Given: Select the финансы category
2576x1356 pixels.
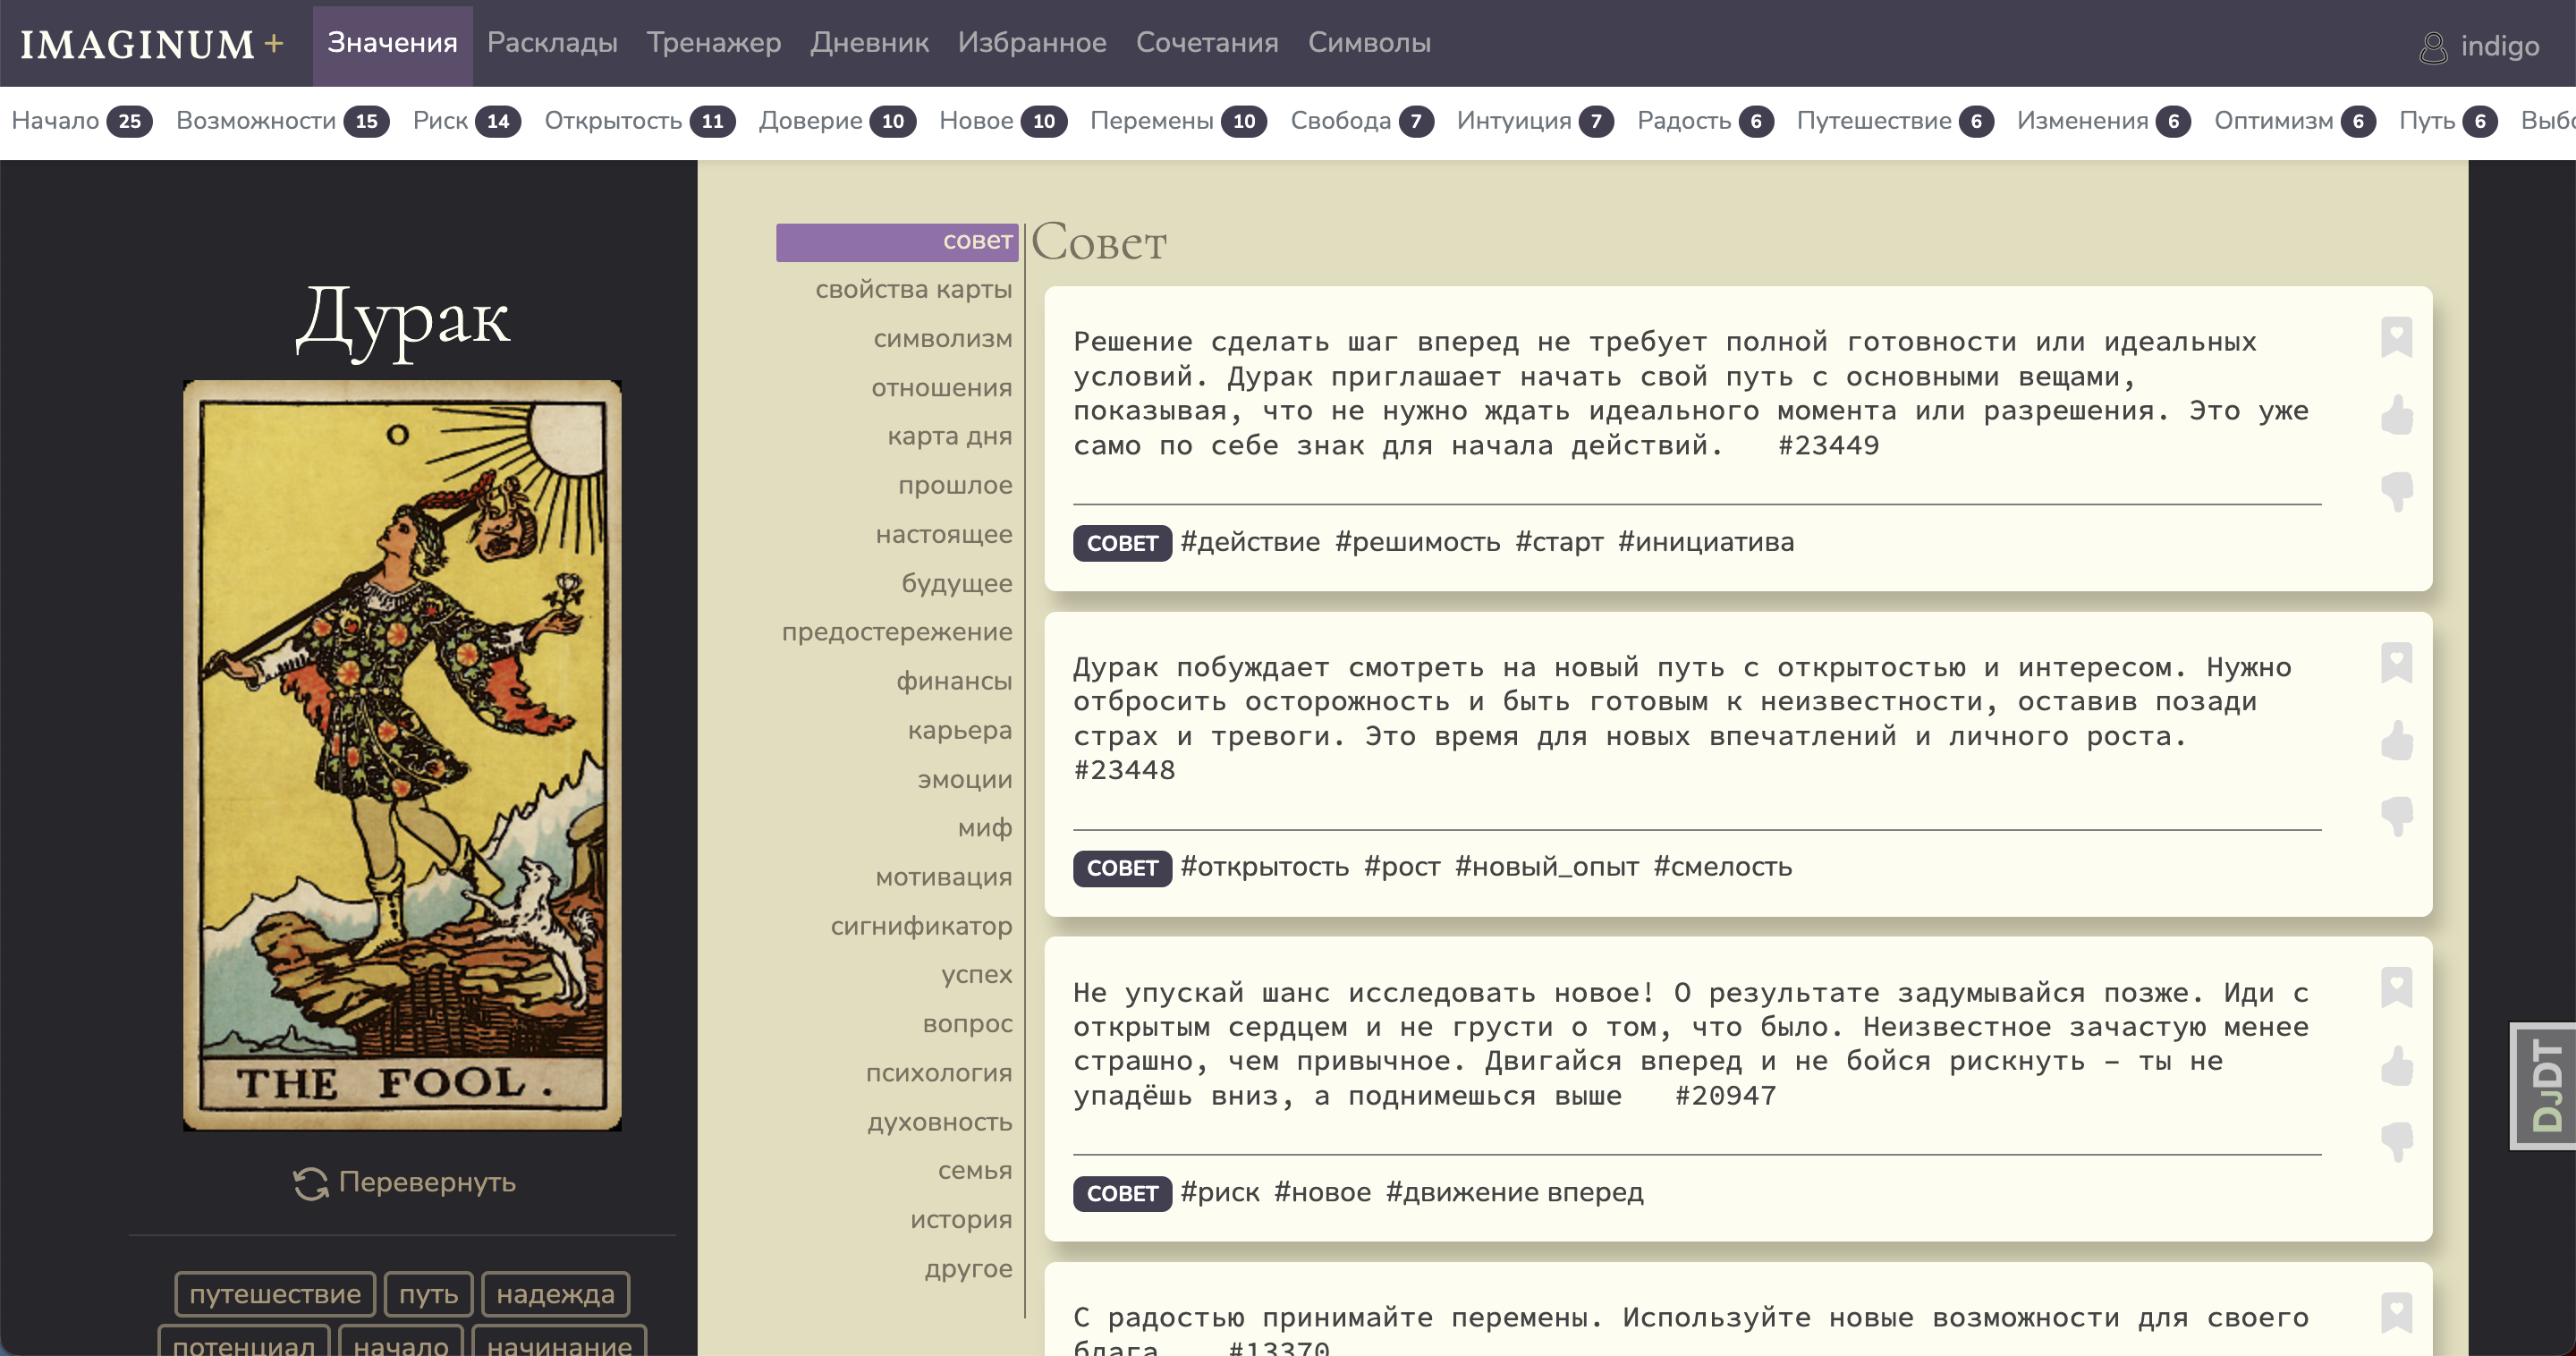Looking at the screenshot, I should click(x=954, y=682).
